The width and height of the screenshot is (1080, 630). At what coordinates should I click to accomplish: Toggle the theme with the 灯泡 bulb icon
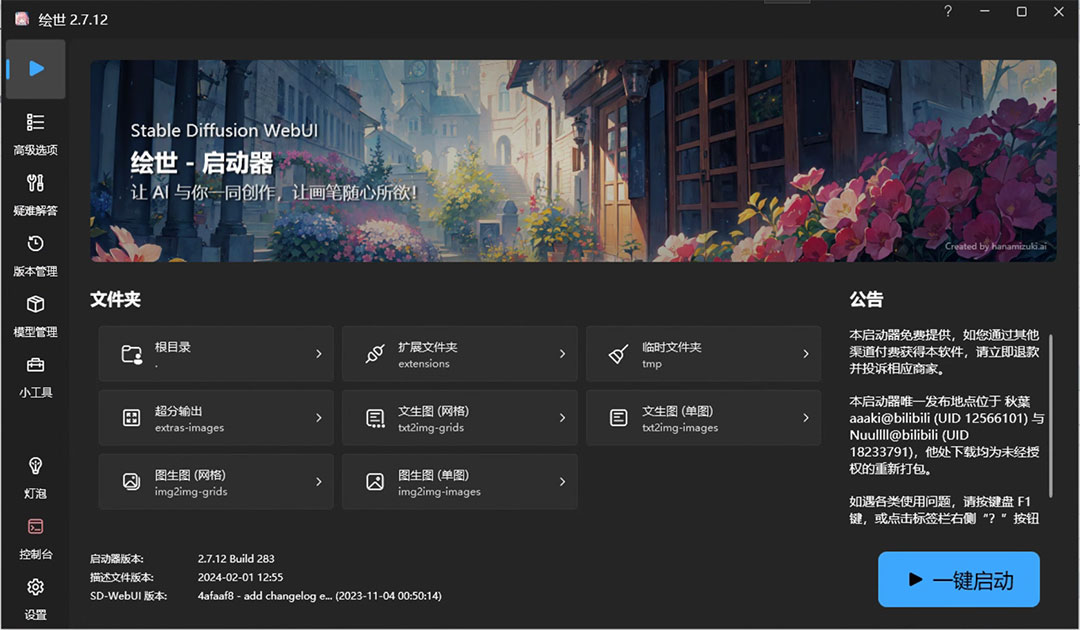coord(35,476)
